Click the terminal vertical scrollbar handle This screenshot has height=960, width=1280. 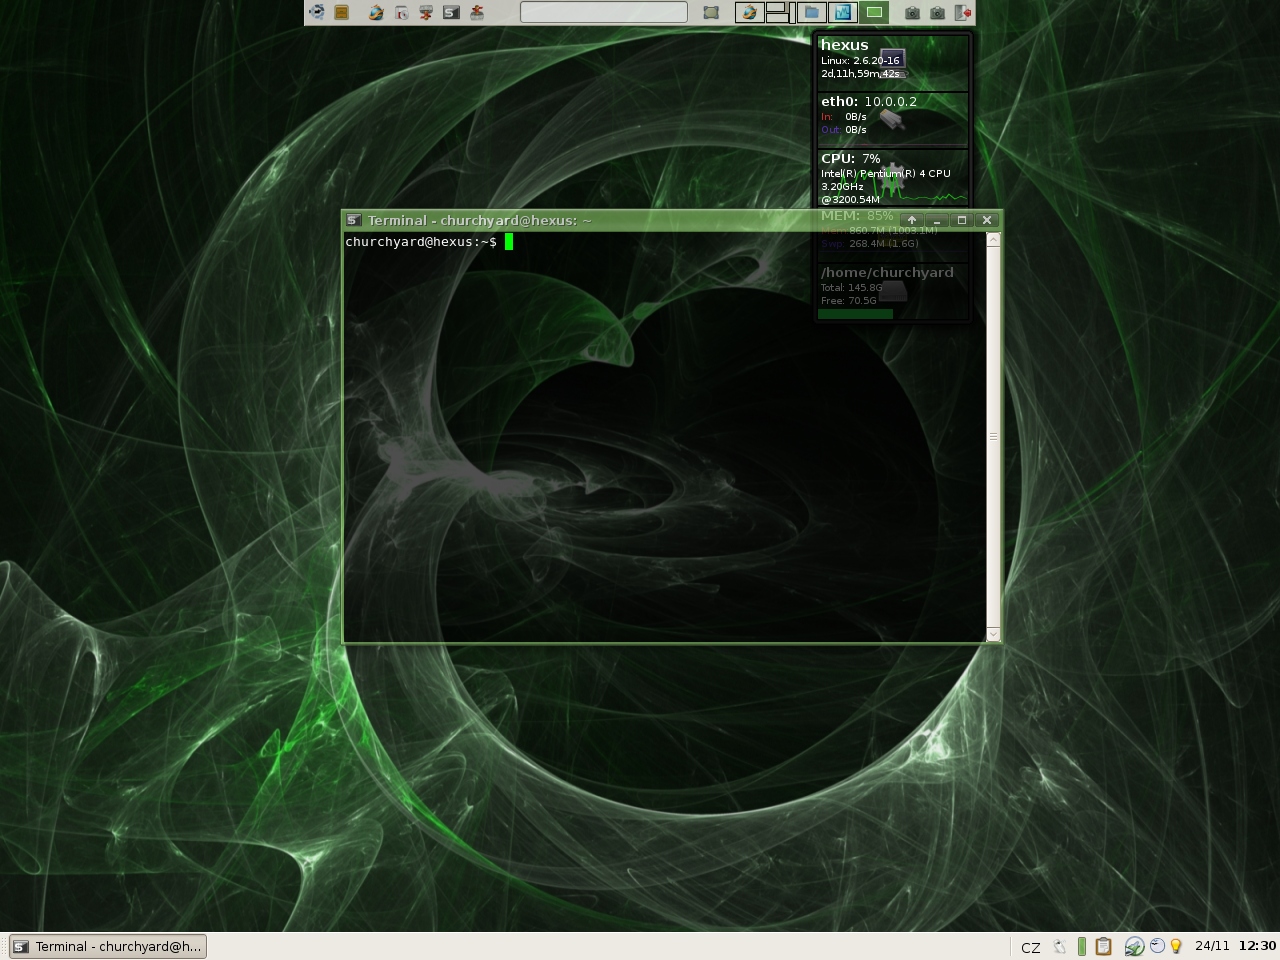click(993, 437)
